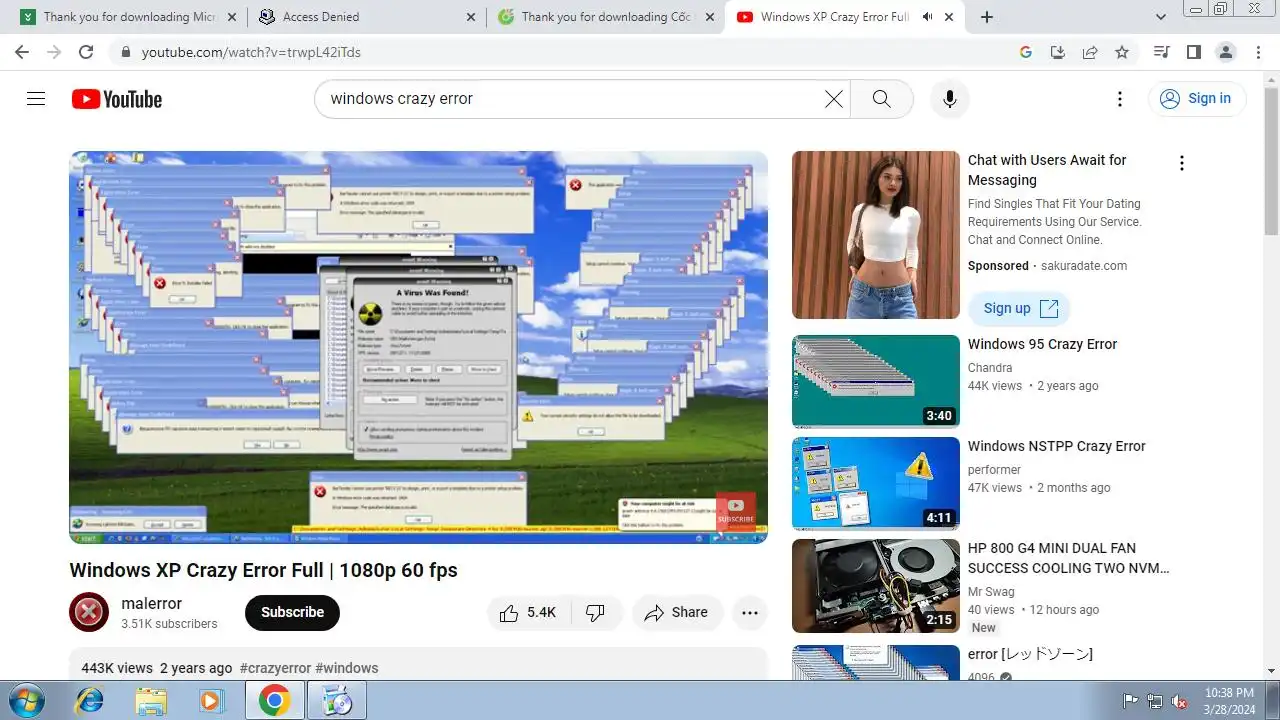1280x720 pixels.
Task: Share this page from address bar
Action: click(1090, 52)
